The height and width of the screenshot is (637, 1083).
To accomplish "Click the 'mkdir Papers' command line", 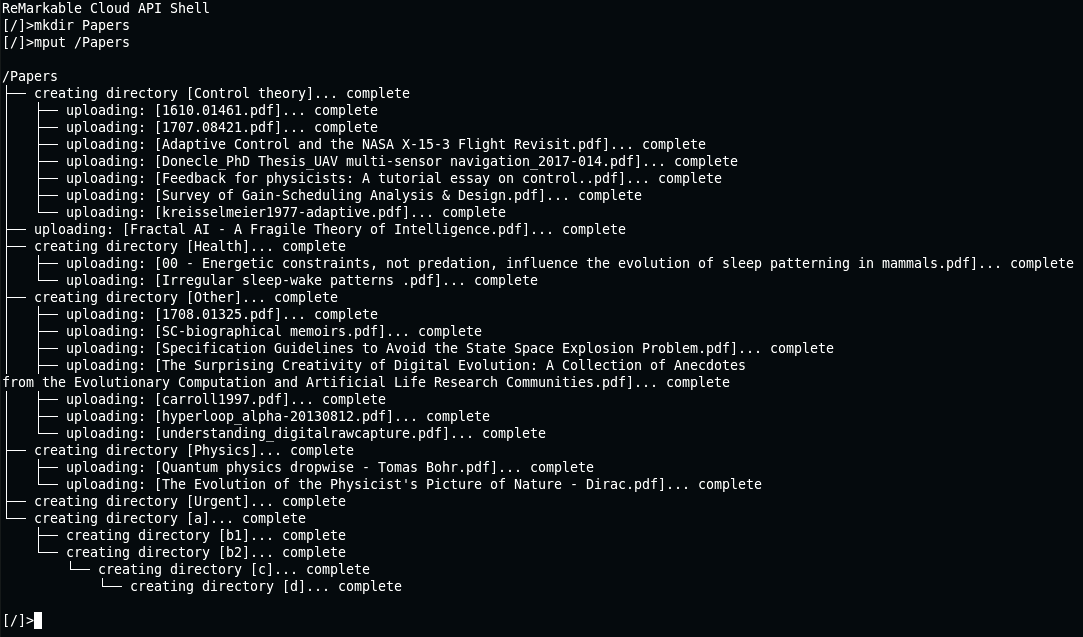I will (x=66, y=26).
